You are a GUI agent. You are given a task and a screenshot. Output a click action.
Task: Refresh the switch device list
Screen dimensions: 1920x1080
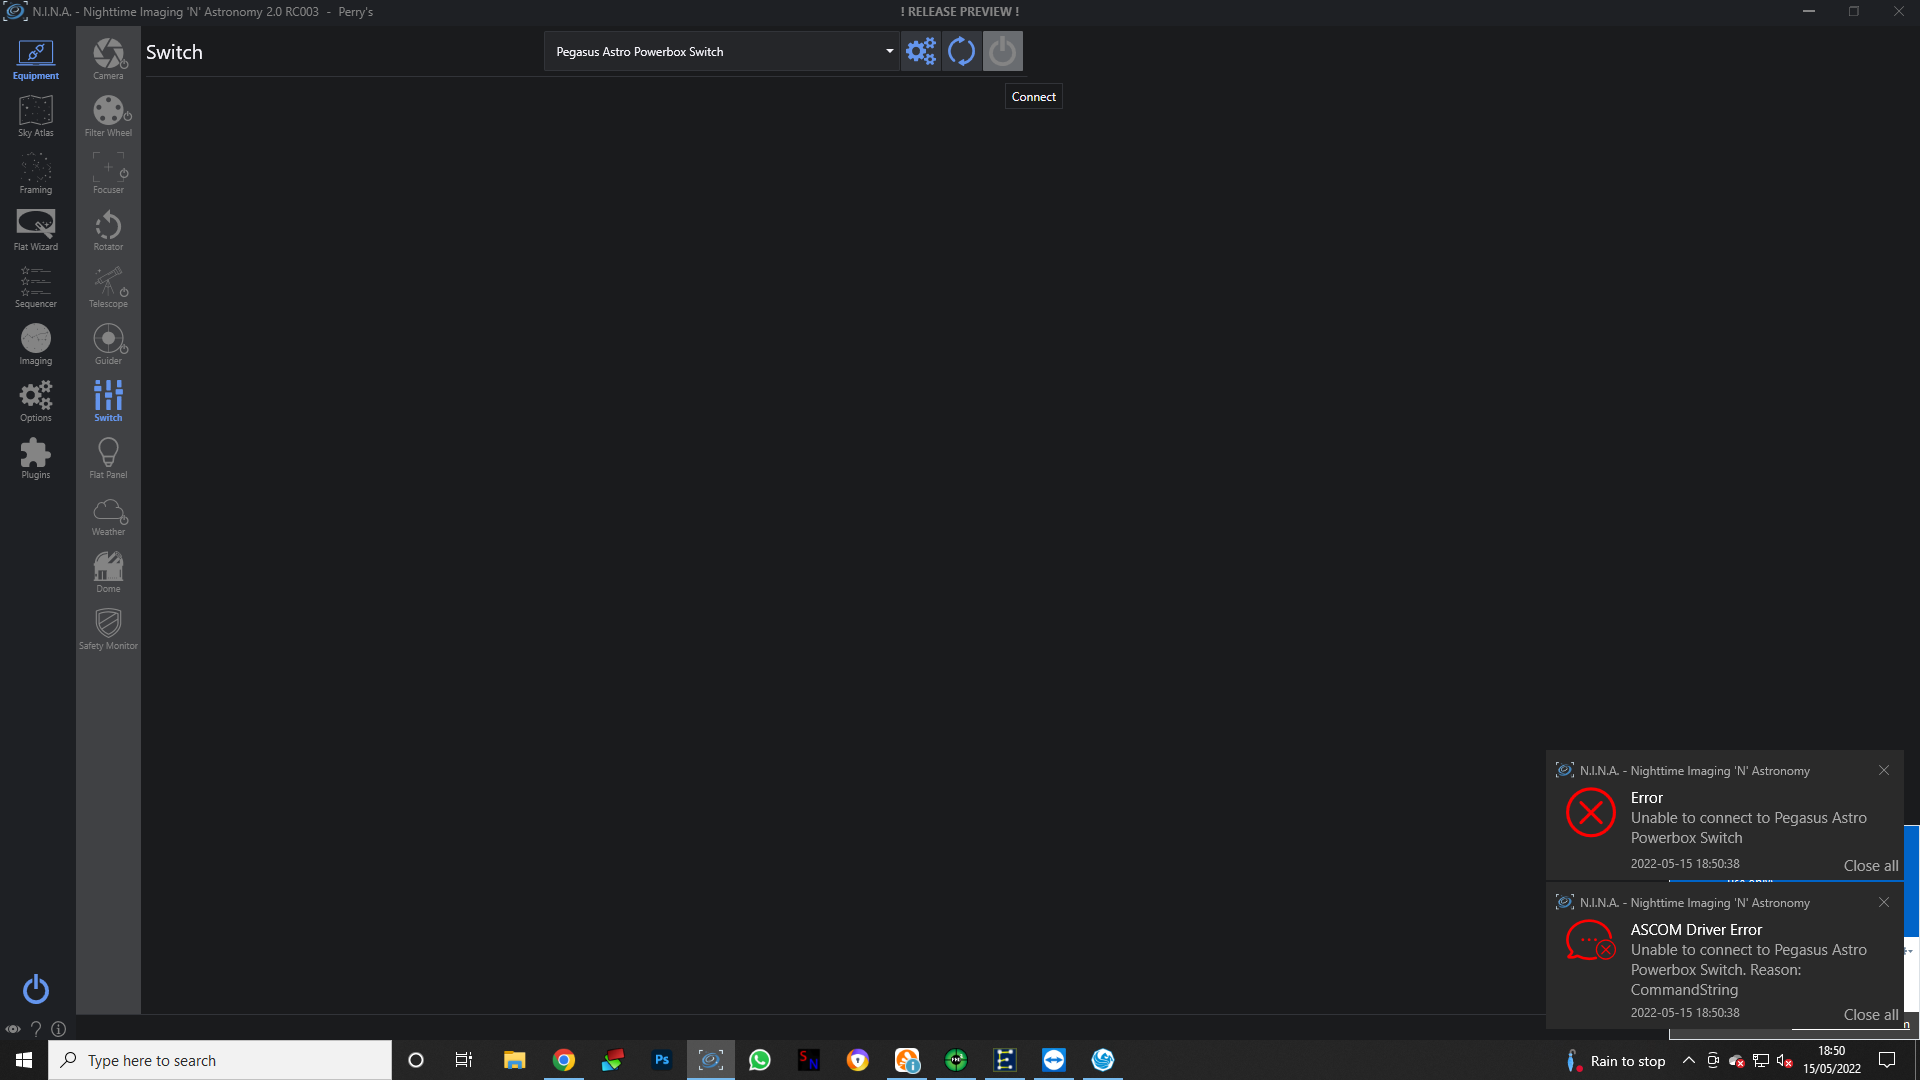coord(961,51)
